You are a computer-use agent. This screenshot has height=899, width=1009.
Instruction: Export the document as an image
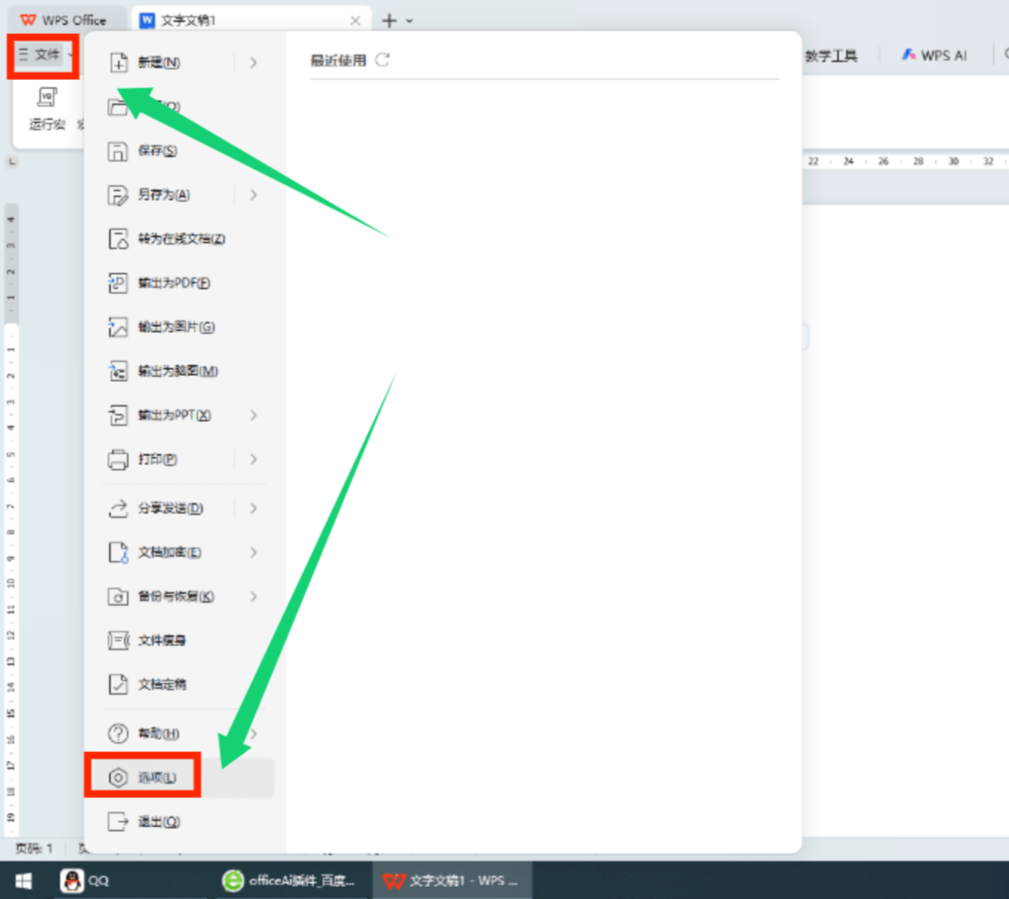click(175, 327)
